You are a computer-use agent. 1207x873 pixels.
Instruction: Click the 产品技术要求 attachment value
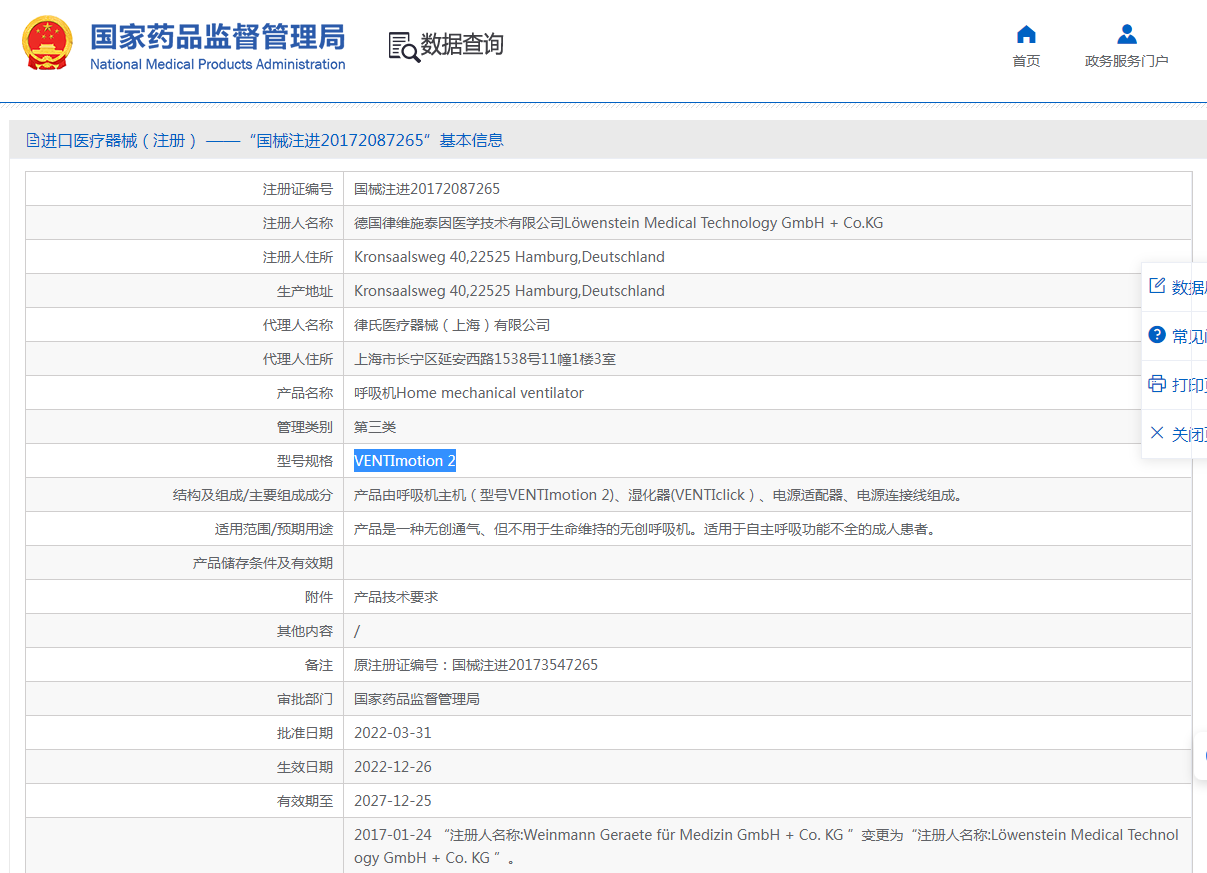pyautogui.click(x=396, y=597)
